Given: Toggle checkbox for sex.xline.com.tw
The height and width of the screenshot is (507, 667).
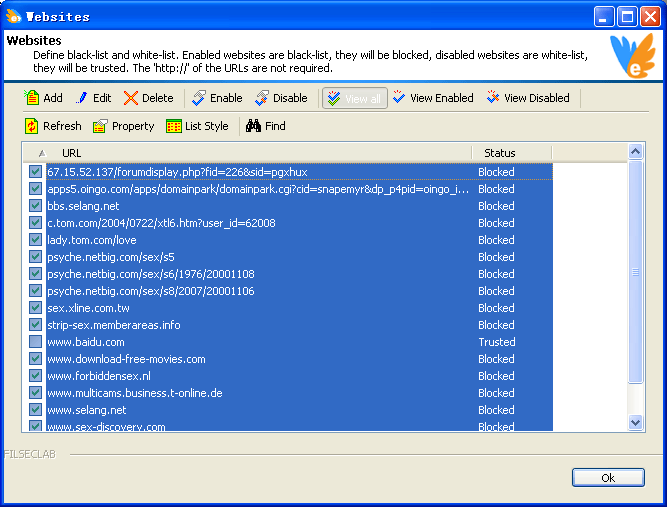Looking at the screenshot, I should tap(36, 308).
